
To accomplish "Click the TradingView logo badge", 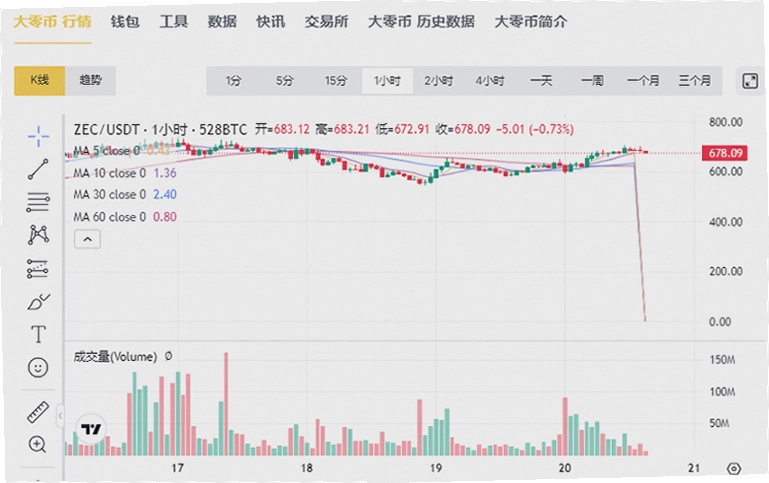I will tap(91, 430).
